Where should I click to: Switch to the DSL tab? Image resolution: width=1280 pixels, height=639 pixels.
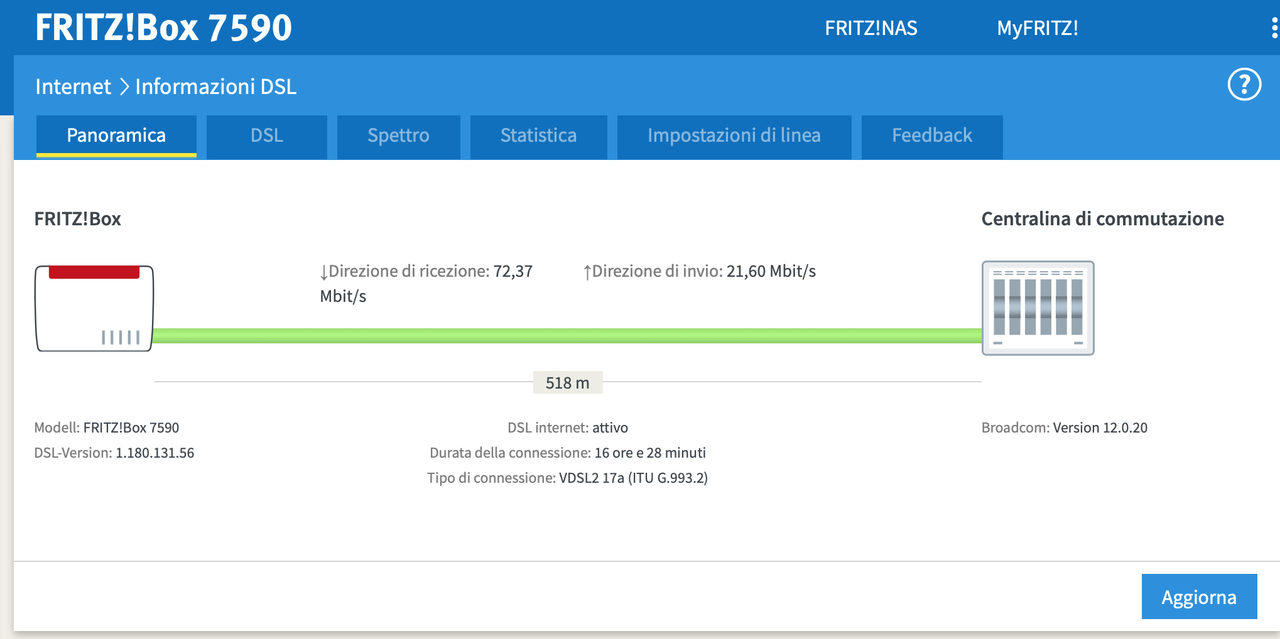click(x=267, y=135)
